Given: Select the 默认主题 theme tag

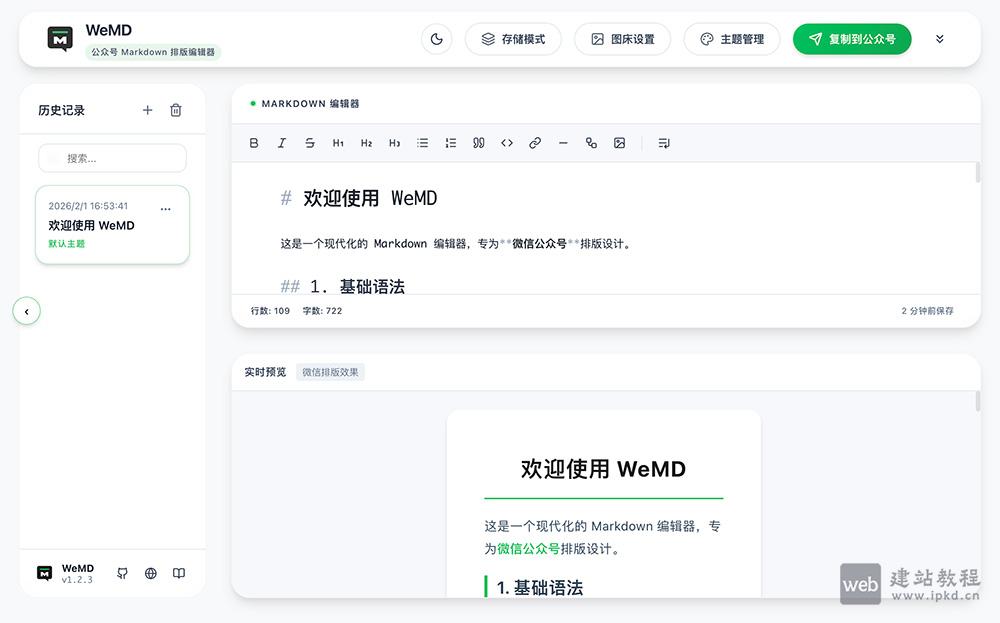Looking at the screenshot, I should pos(66,243).
